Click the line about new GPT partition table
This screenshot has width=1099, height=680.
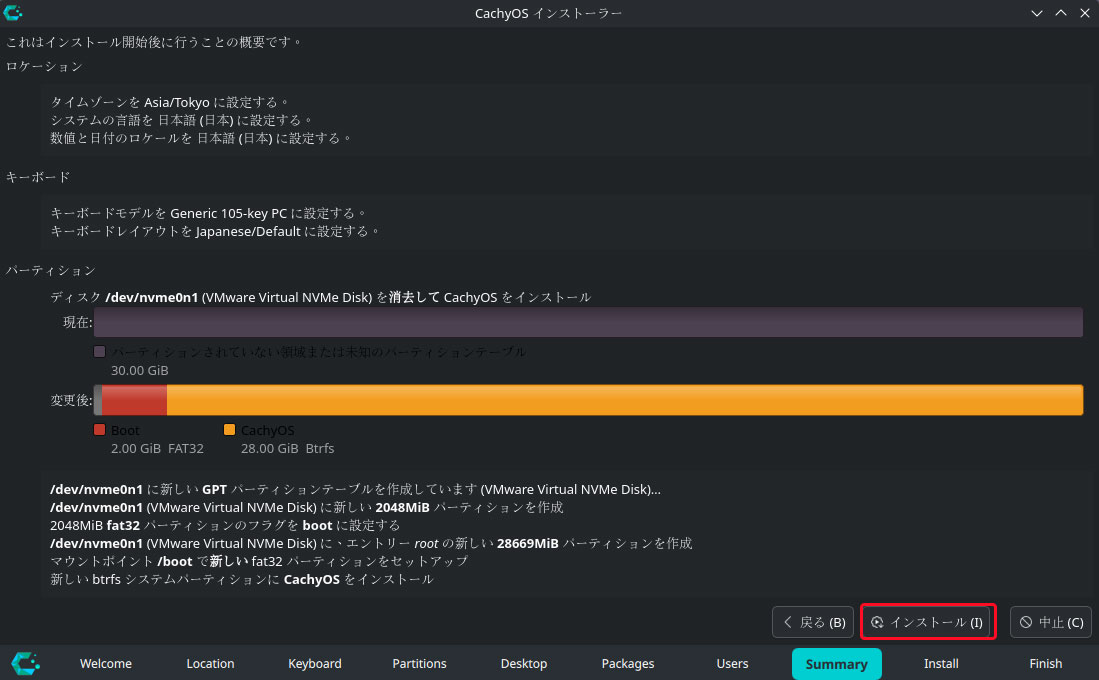tap(355, 489)
